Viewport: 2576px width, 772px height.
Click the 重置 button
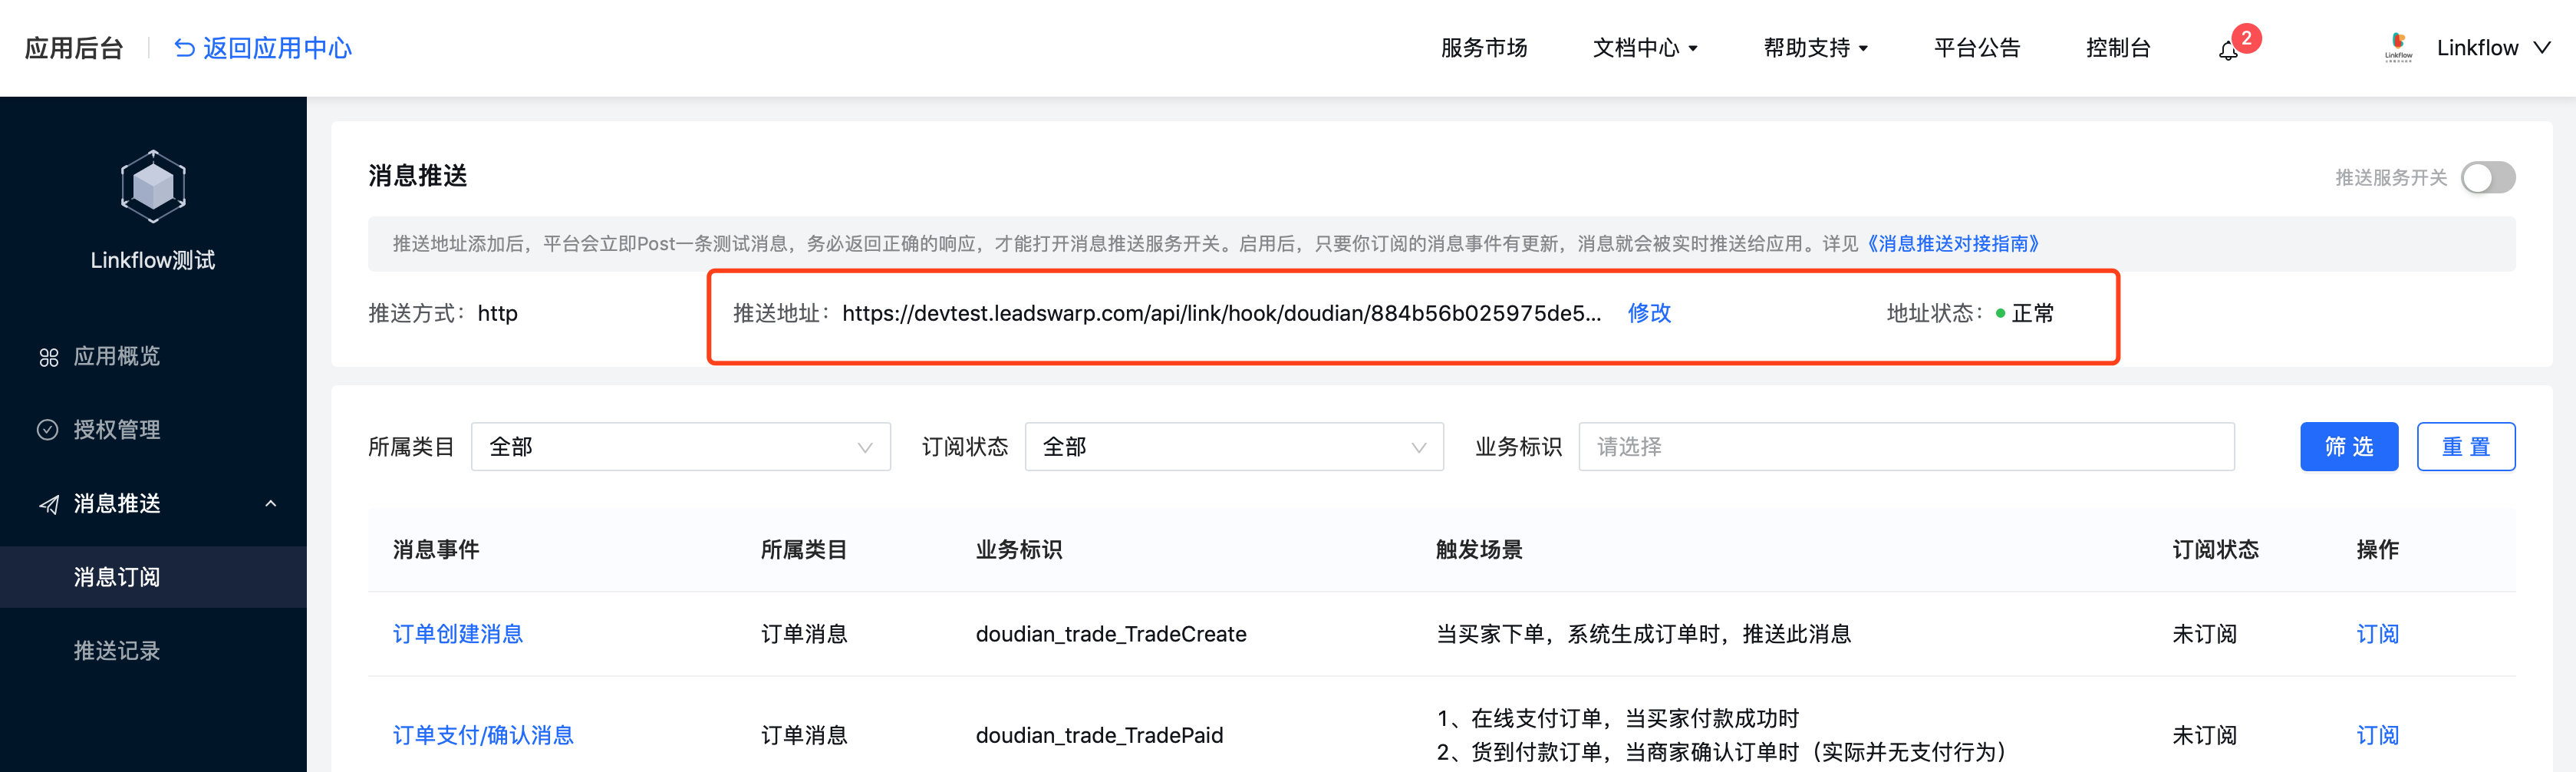(2466, 447)
